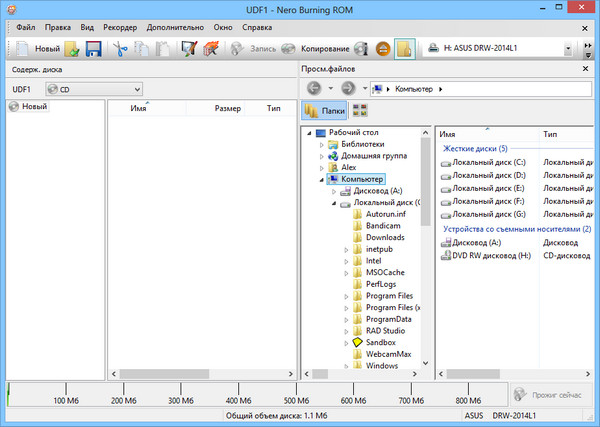Click the Cut scissors icon in toolbar

click(120, 48)
